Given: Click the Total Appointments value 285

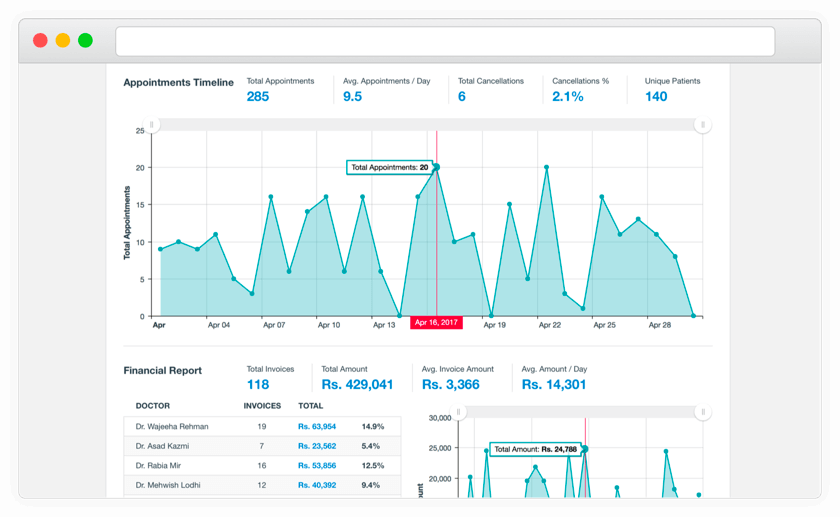Looking at the screenshot, I should 258,96.
